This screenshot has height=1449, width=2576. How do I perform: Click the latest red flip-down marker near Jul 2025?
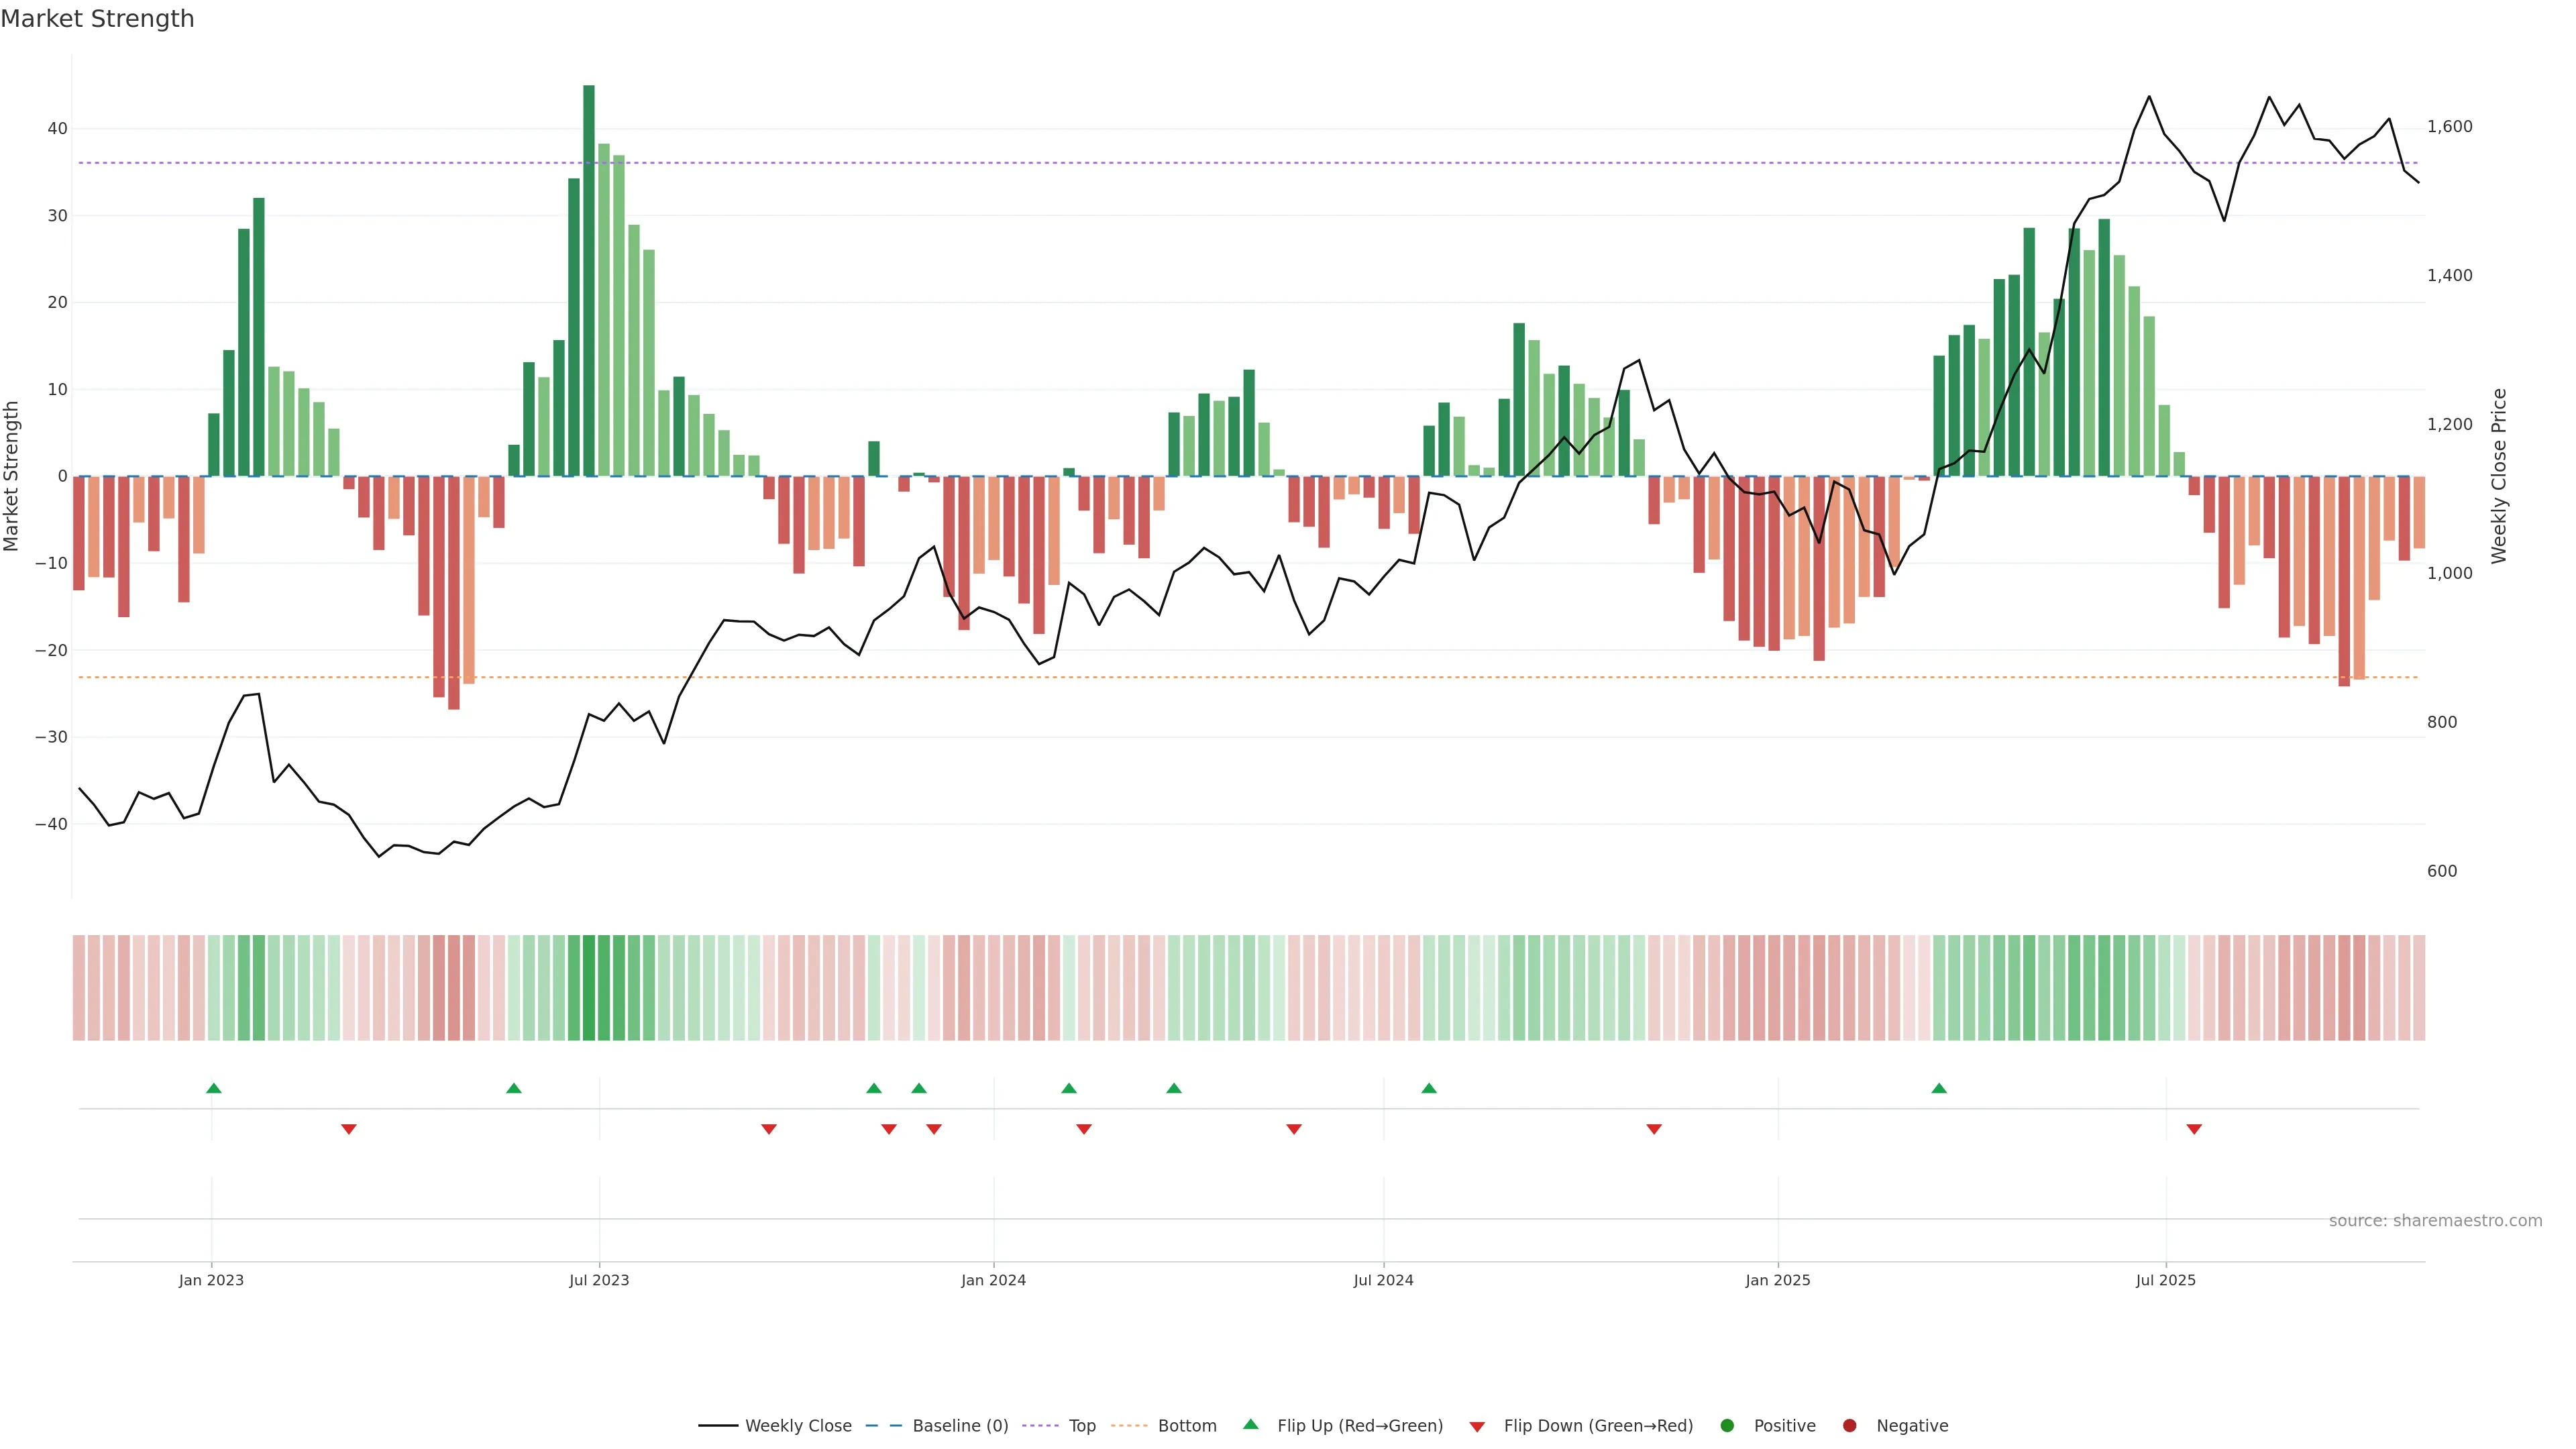2194,1129
